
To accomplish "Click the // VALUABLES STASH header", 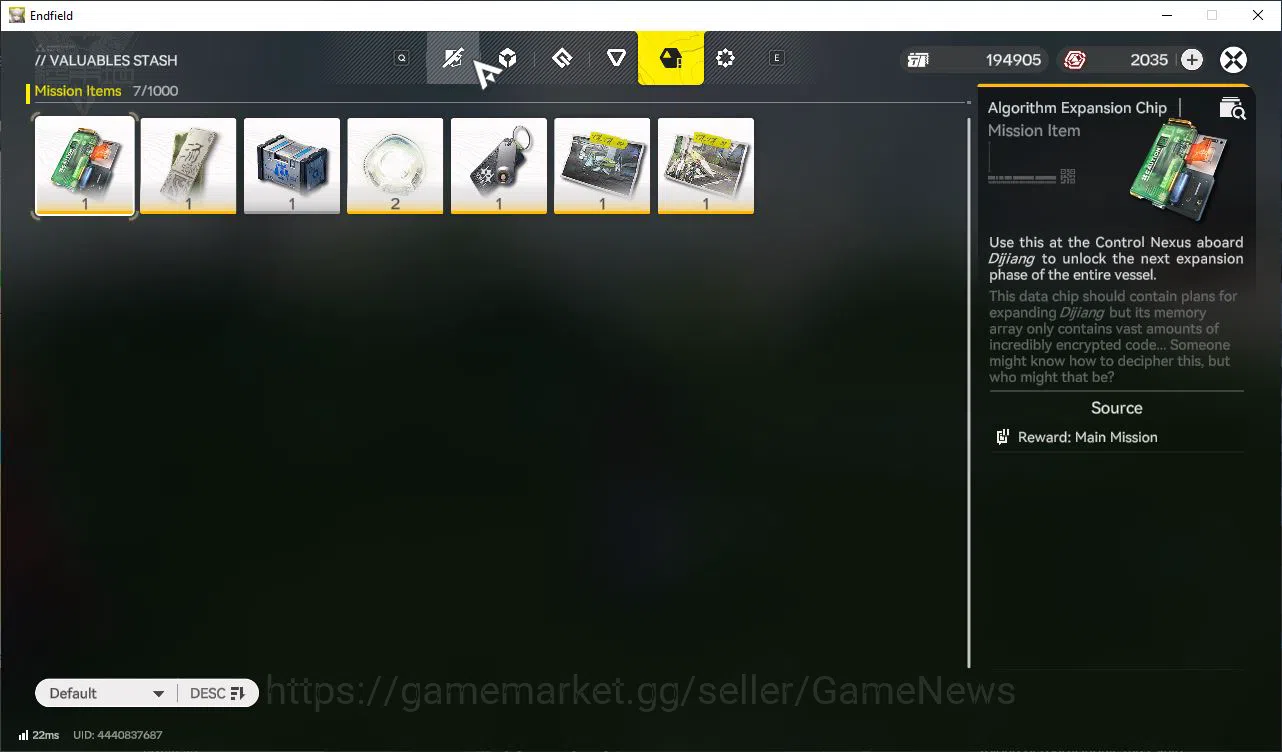I will [x=106, y=60].
